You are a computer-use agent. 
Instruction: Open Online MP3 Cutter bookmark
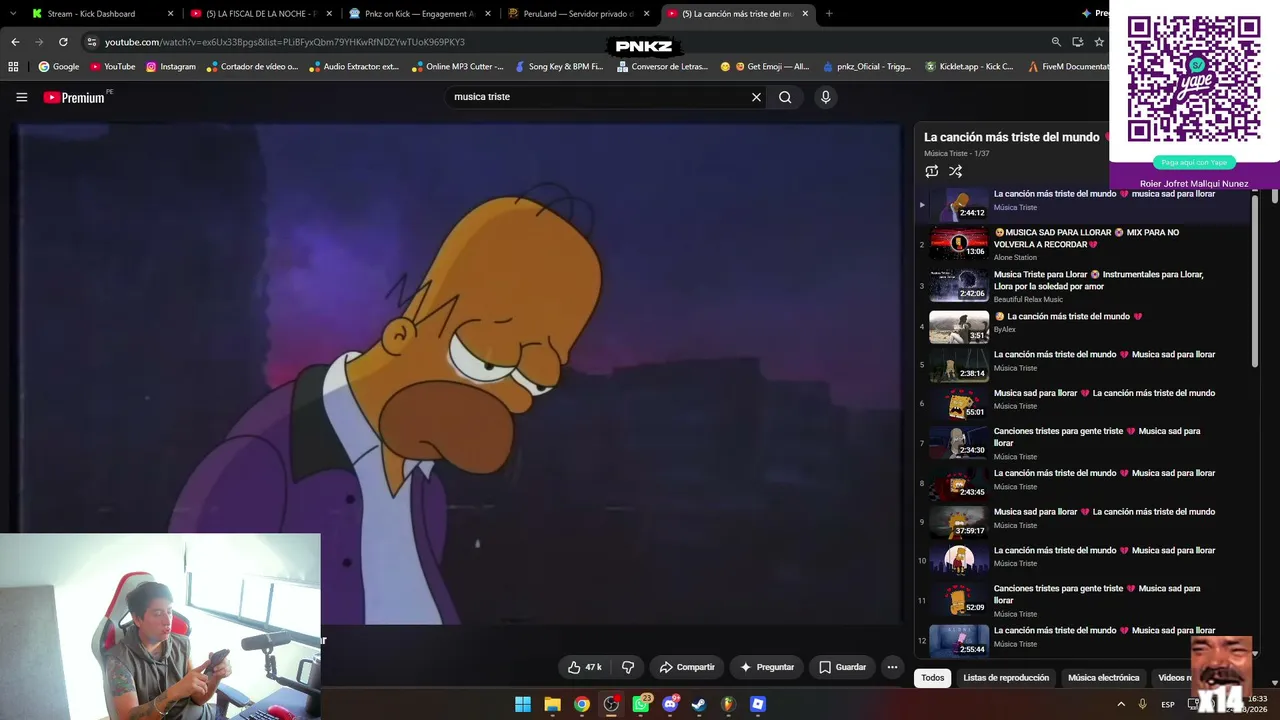tap(457, 67)
